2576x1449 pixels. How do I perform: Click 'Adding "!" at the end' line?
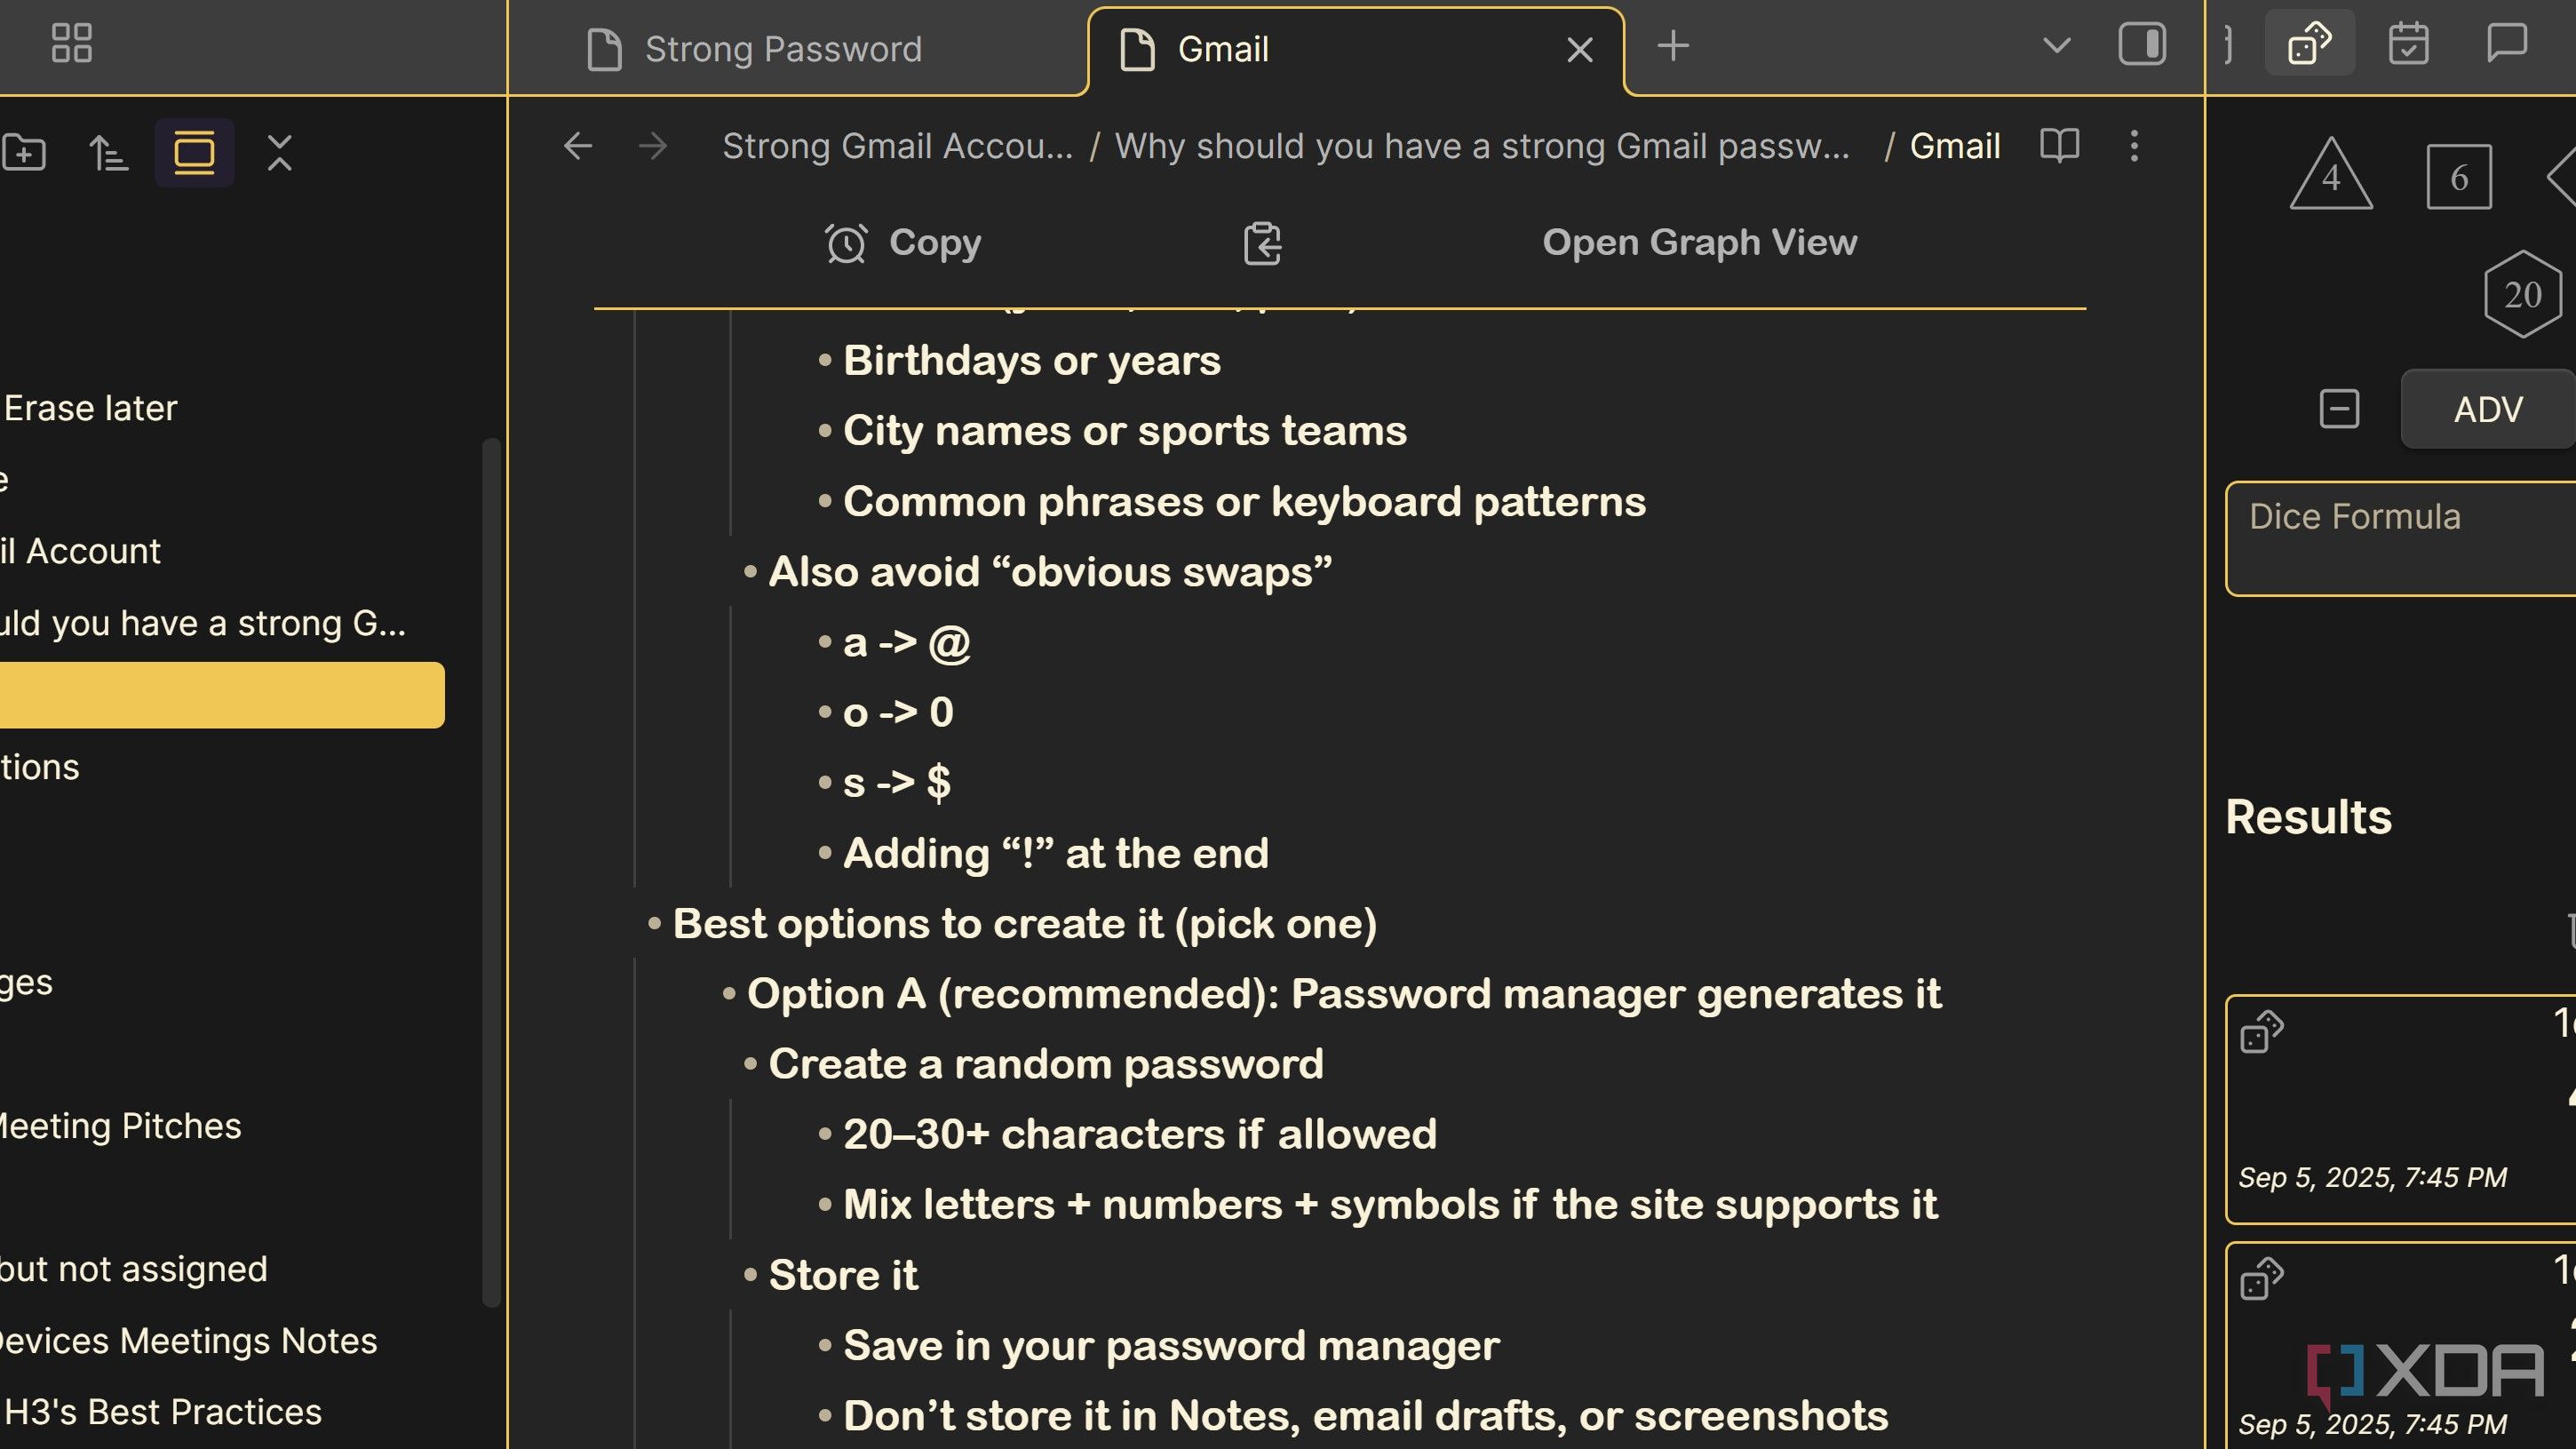(x=1056, y=854)
